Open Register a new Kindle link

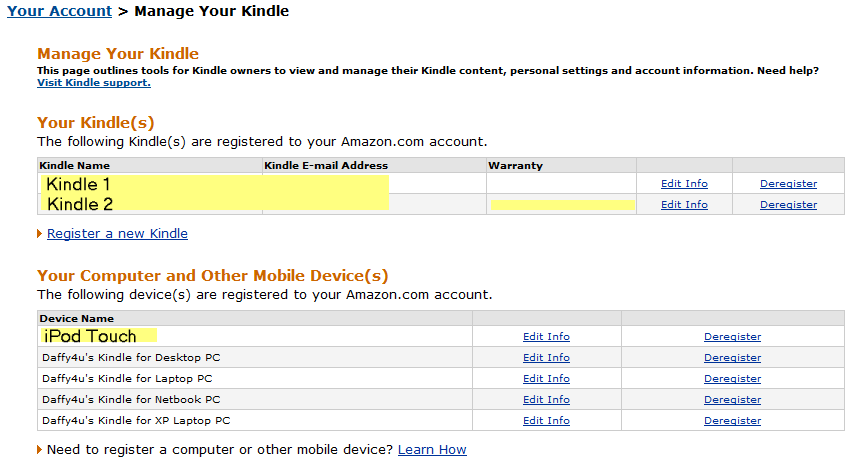click(117, 234)
